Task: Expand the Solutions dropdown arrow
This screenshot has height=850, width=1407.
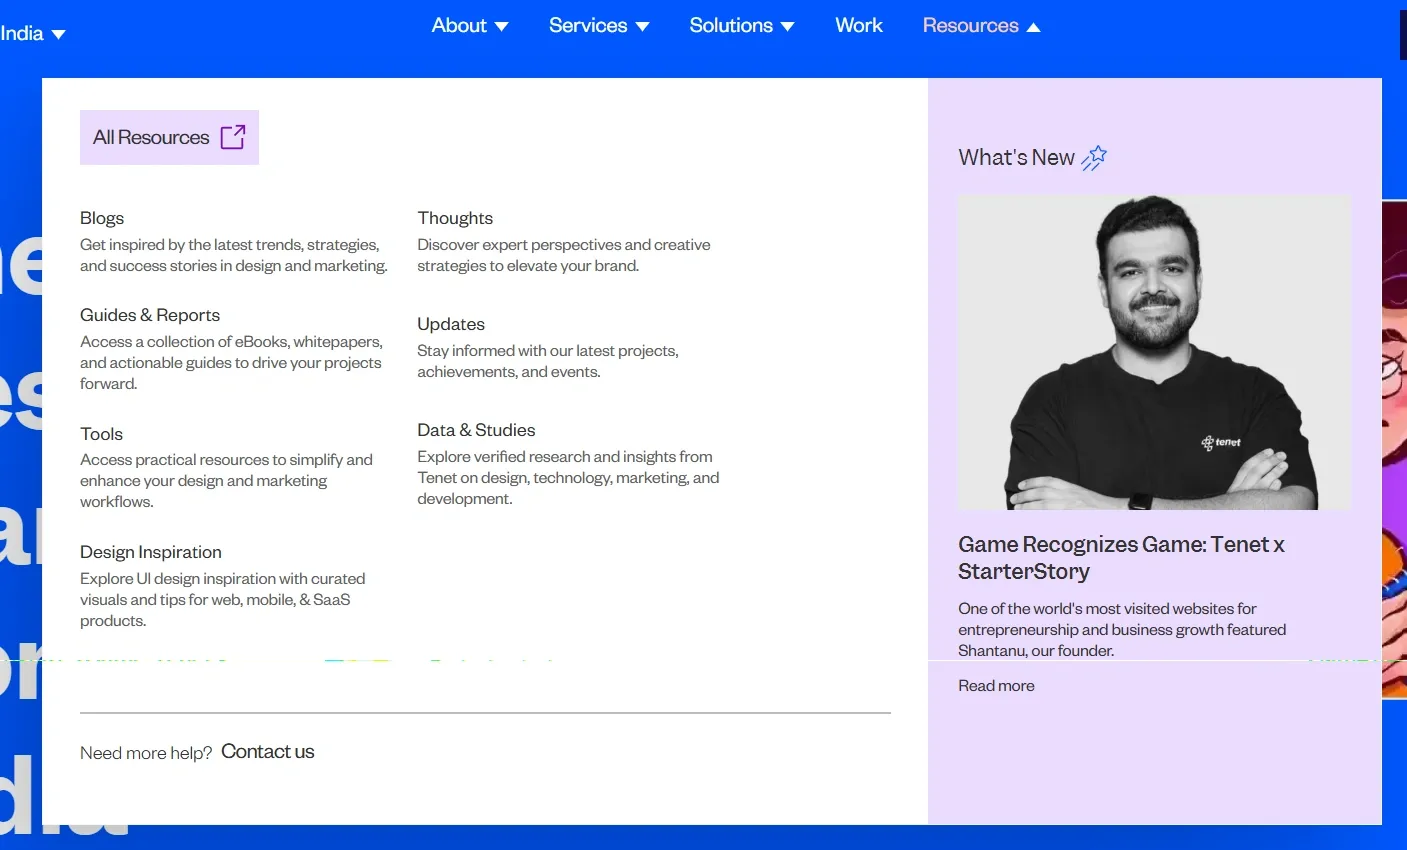Action: [x=788, y=27]
